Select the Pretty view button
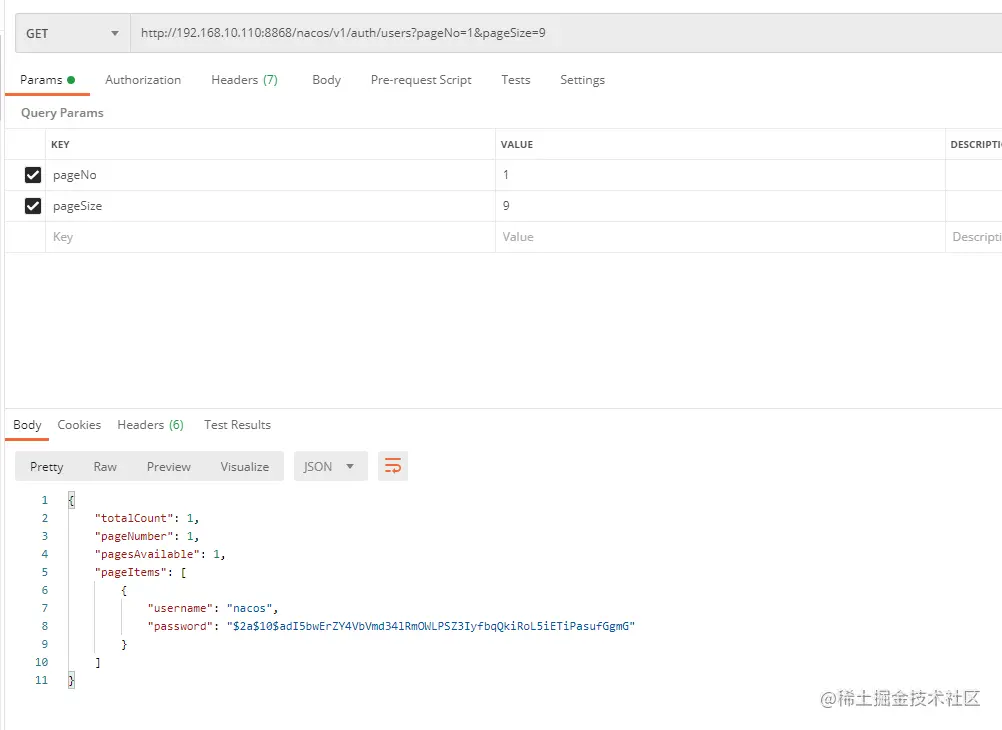 click(47, 467)
